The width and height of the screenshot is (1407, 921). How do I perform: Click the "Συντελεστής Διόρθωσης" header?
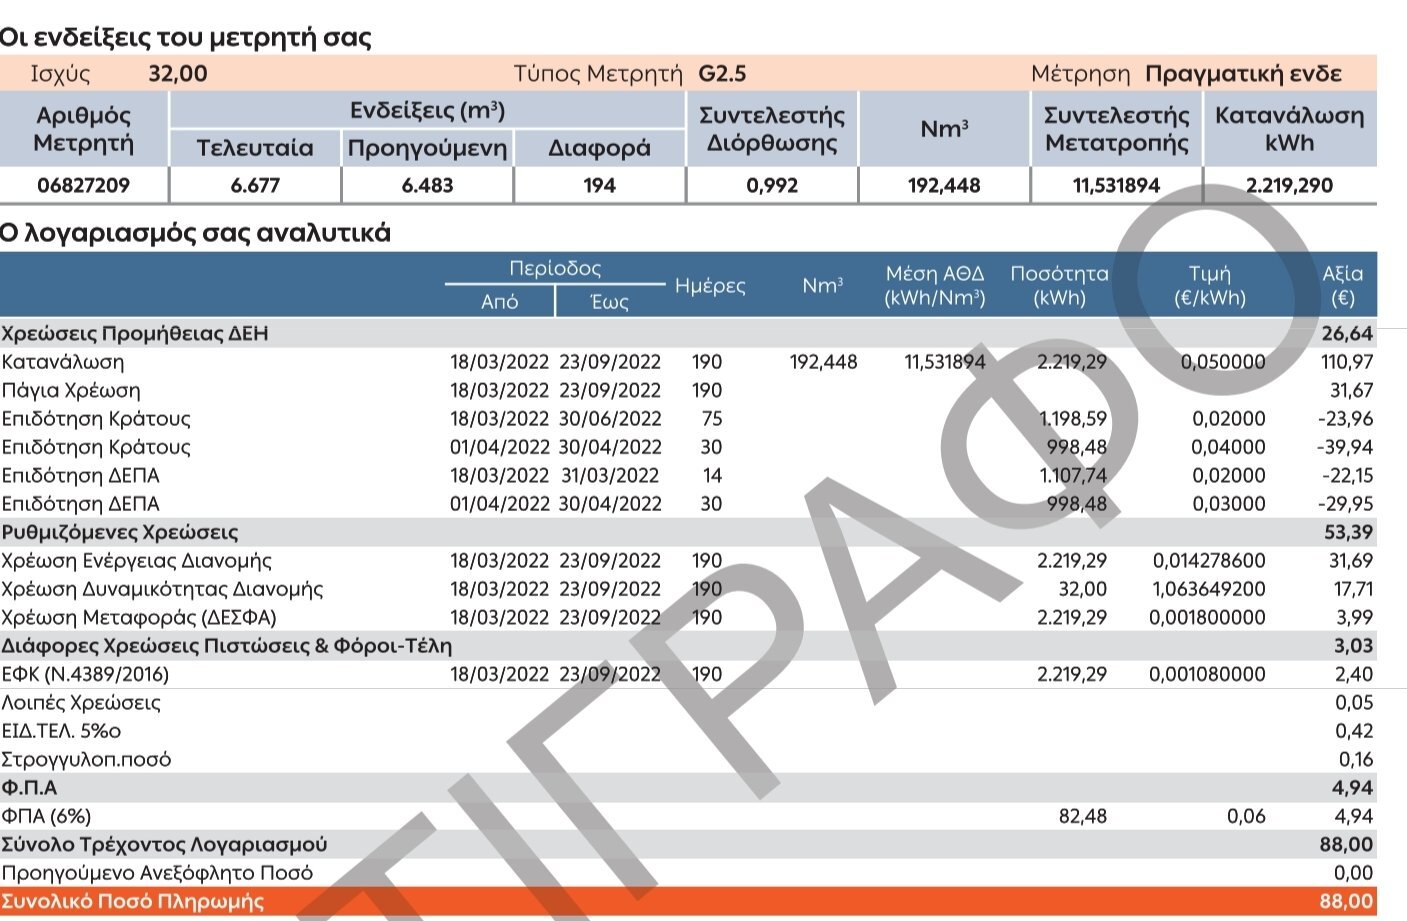(x=772, y=129)
